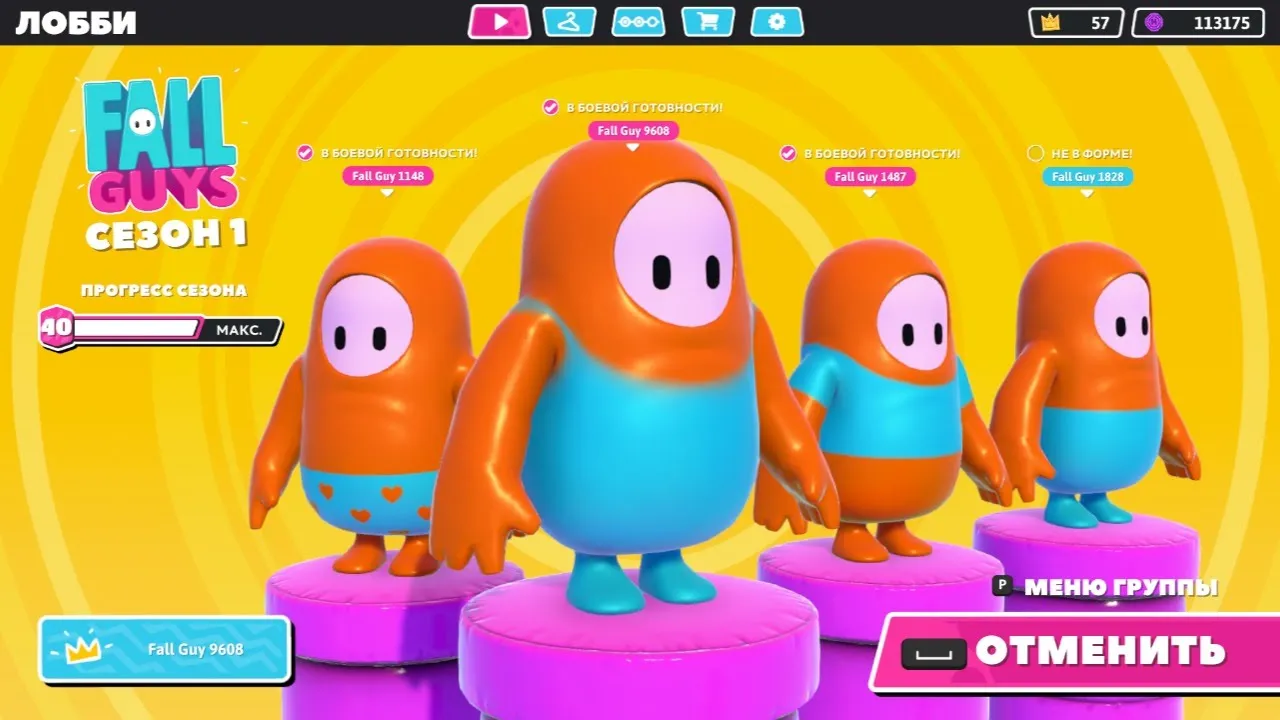Click the ПРОГРЕСС СЕЗОНА label
This screenshot has width=1280, height=720.
click(164, 291)
